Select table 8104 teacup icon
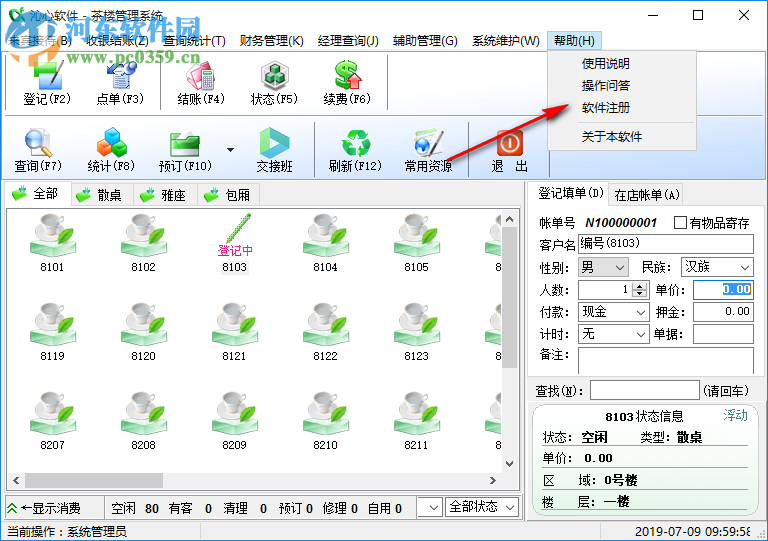This screenshot has width=768, height=541. coord(326,235)
